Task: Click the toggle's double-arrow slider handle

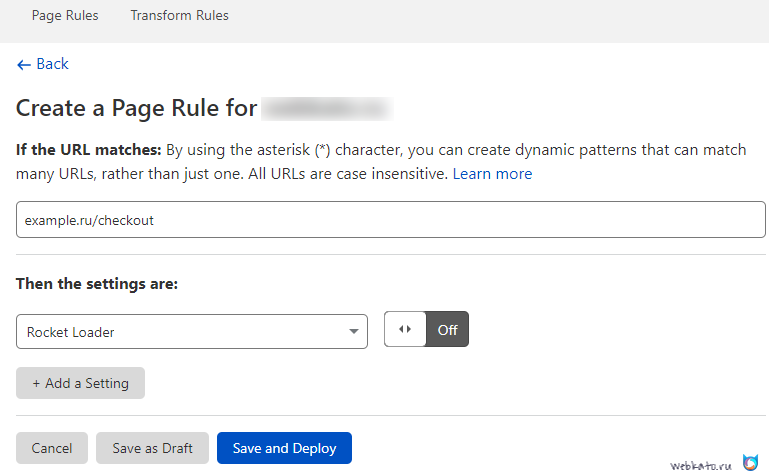Action: 405,330
